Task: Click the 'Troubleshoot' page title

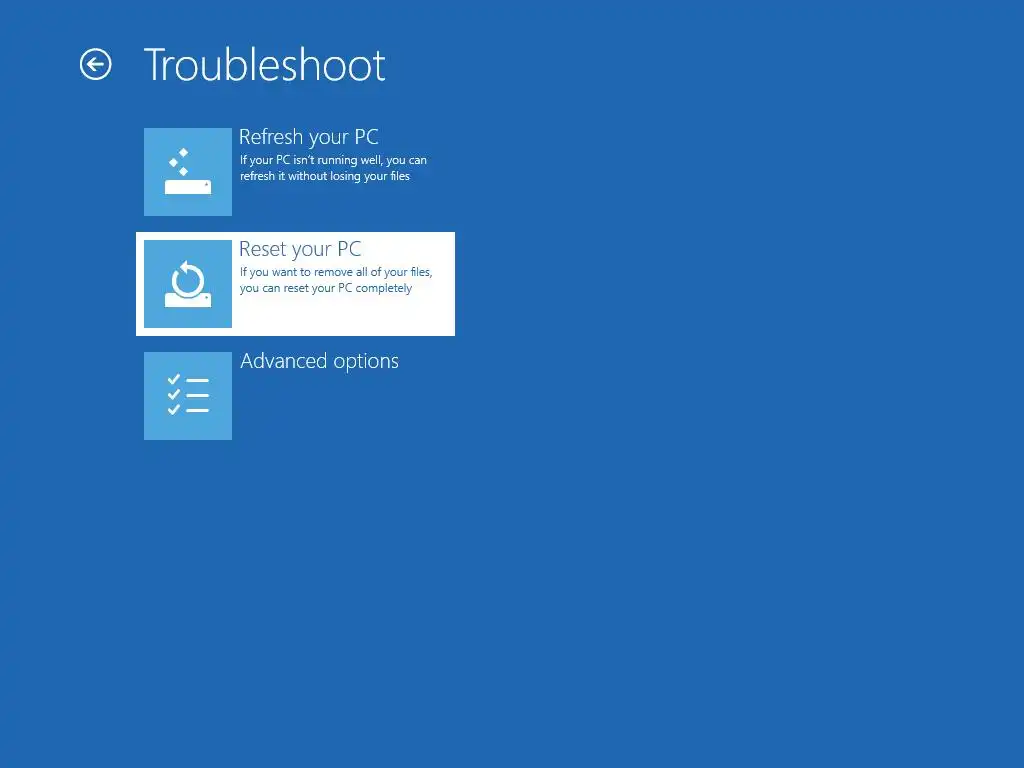Action: [264, 65]
